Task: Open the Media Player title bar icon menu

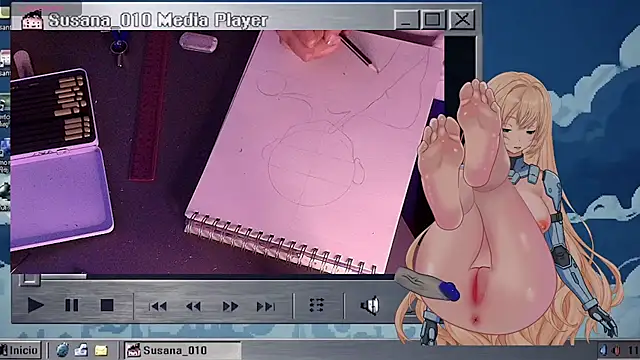Action: coord(32,20)
